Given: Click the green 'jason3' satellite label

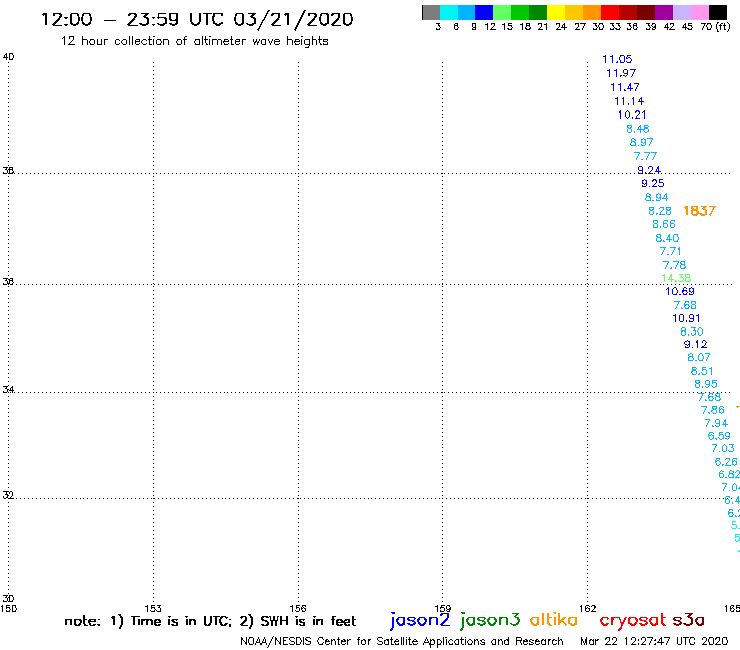Looking at the screenshot, I should click(490, 620).
